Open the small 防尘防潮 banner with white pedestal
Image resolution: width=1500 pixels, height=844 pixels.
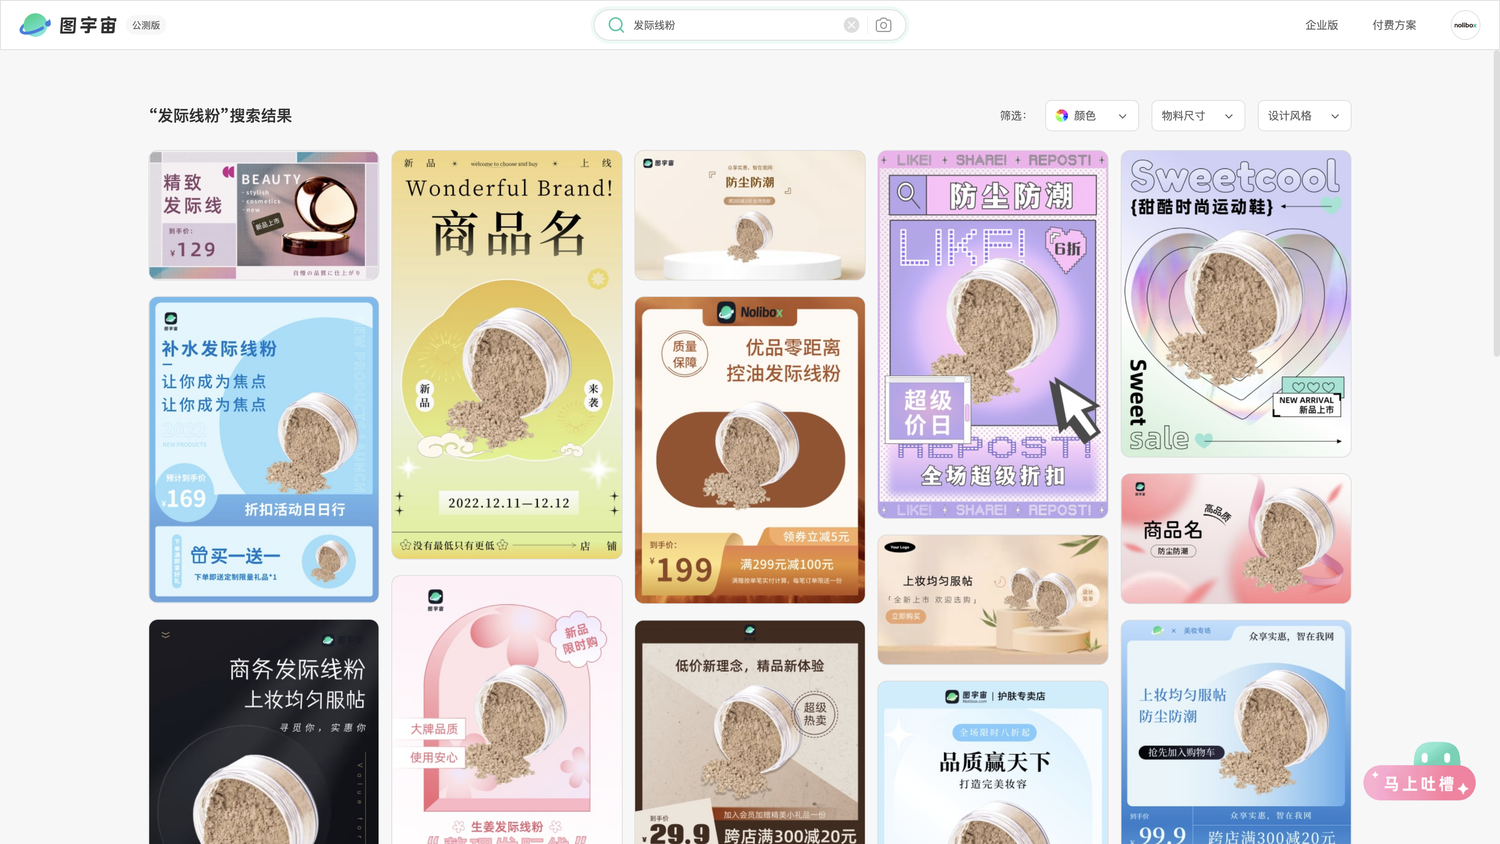(750, 215)
